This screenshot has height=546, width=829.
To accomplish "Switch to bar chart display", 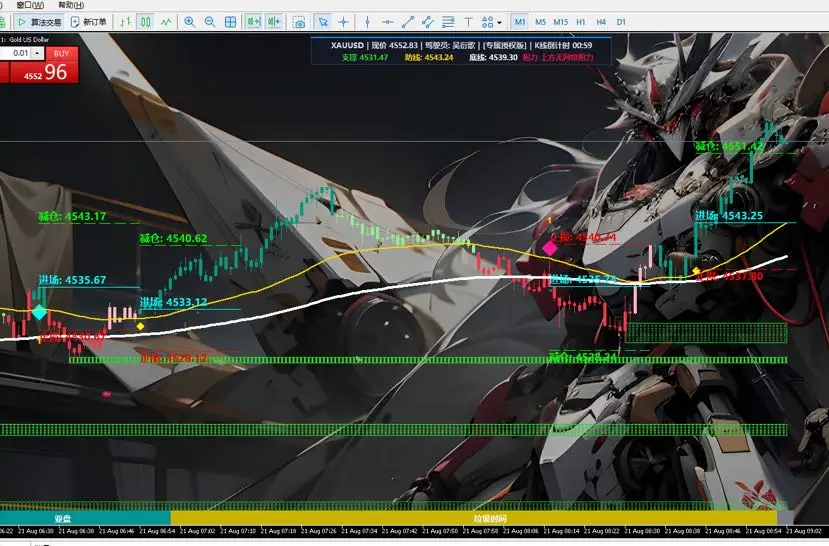I will pyautogui.click(x=125, y=22).
